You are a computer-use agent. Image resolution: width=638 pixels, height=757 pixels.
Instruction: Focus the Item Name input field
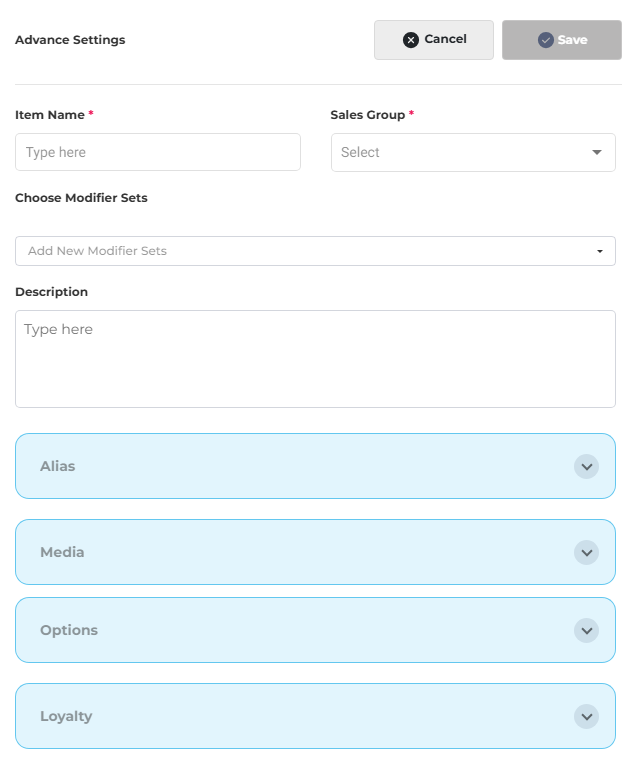[x=158, y=152]
